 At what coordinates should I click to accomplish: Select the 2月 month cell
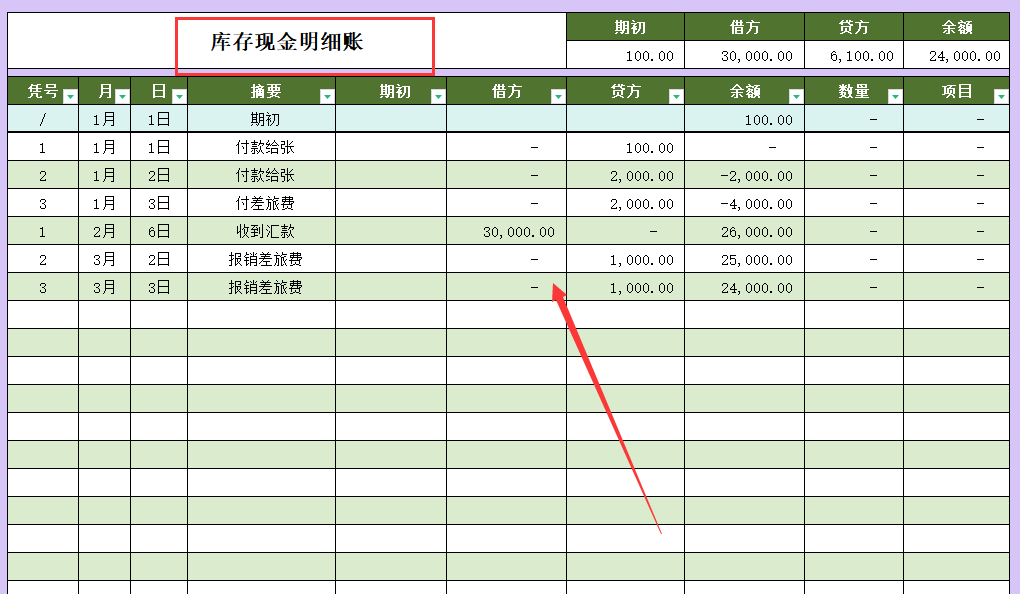point(104,232)
